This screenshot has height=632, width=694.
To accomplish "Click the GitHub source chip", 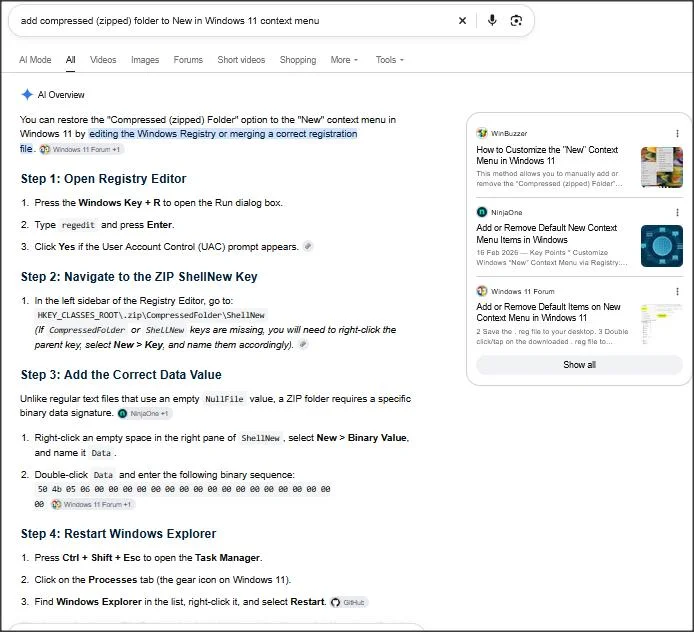I will 349,602.
